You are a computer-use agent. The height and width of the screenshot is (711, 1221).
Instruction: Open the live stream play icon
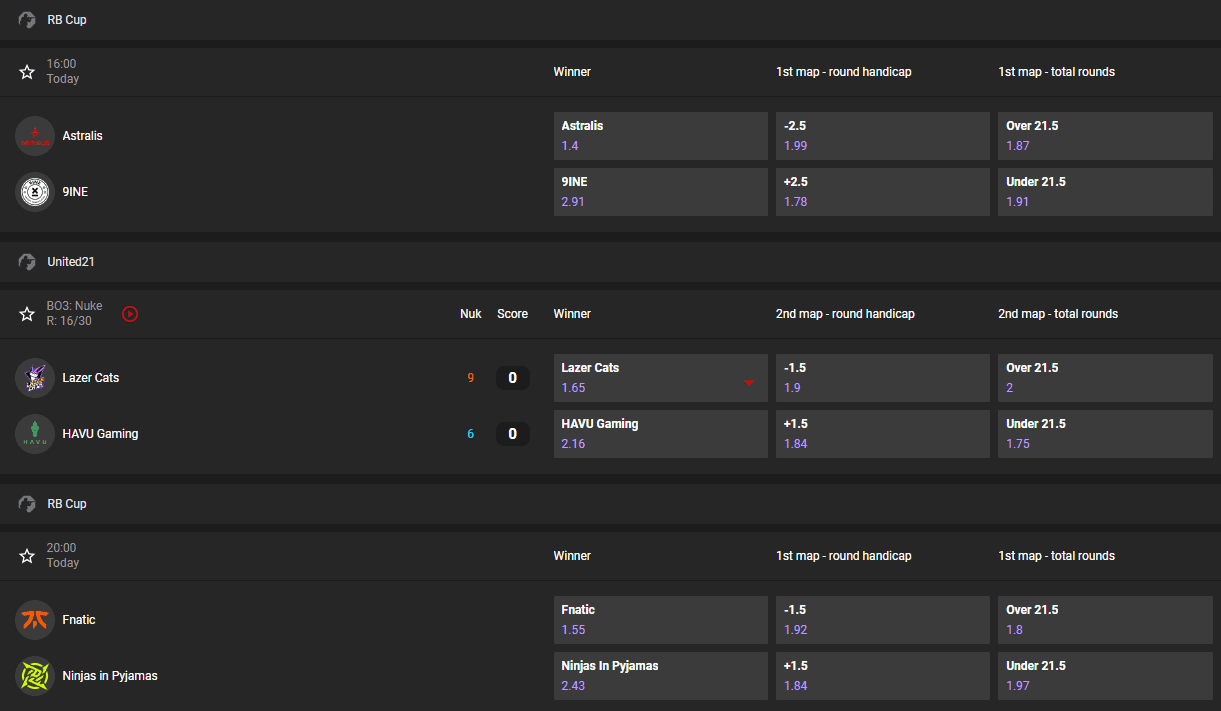coord(130,314)
